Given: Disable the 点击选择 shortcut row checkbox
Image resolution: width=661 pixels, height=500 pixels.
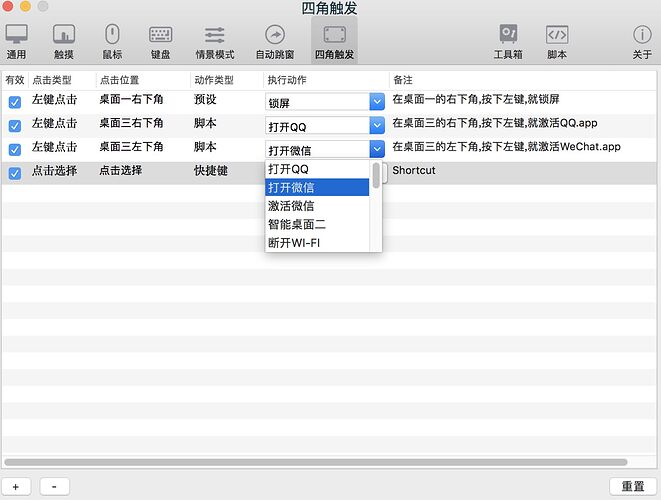Looking at the screenshot, I should pyautogui.click(x=15, y=174).
